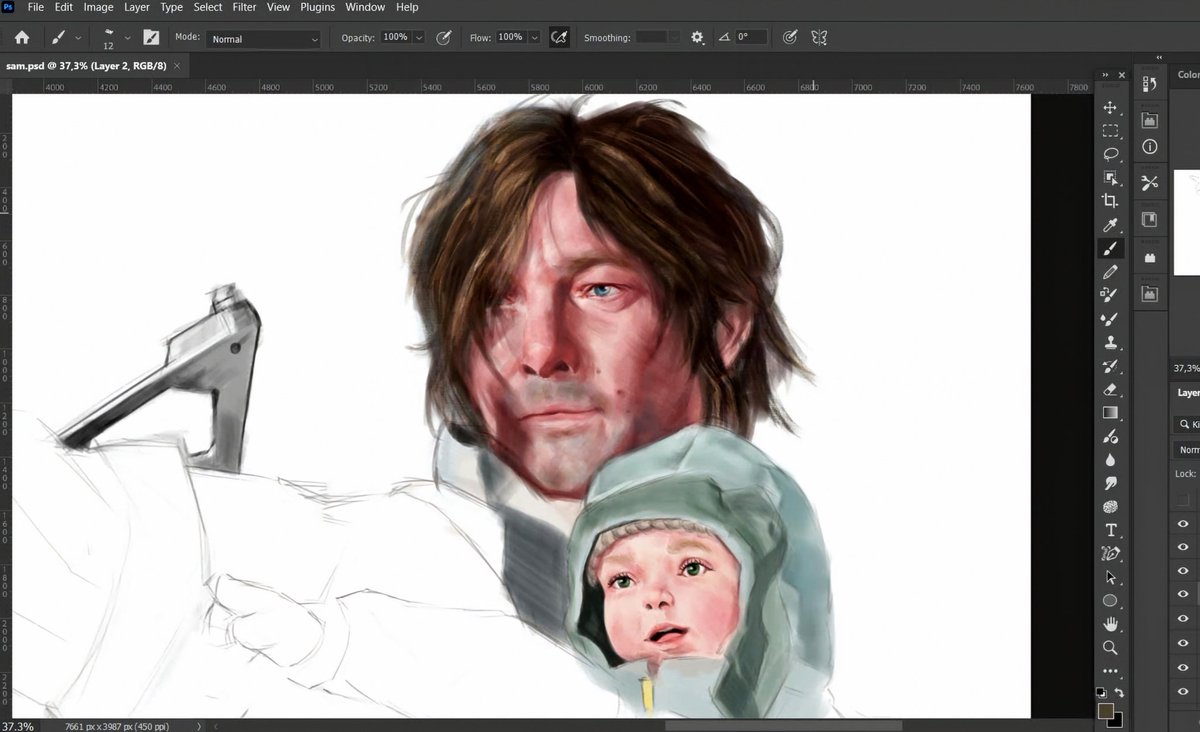This screenshot has height=732, width=1200.
Task: Click the brush angle 0° field
Action: click(751, 38)
